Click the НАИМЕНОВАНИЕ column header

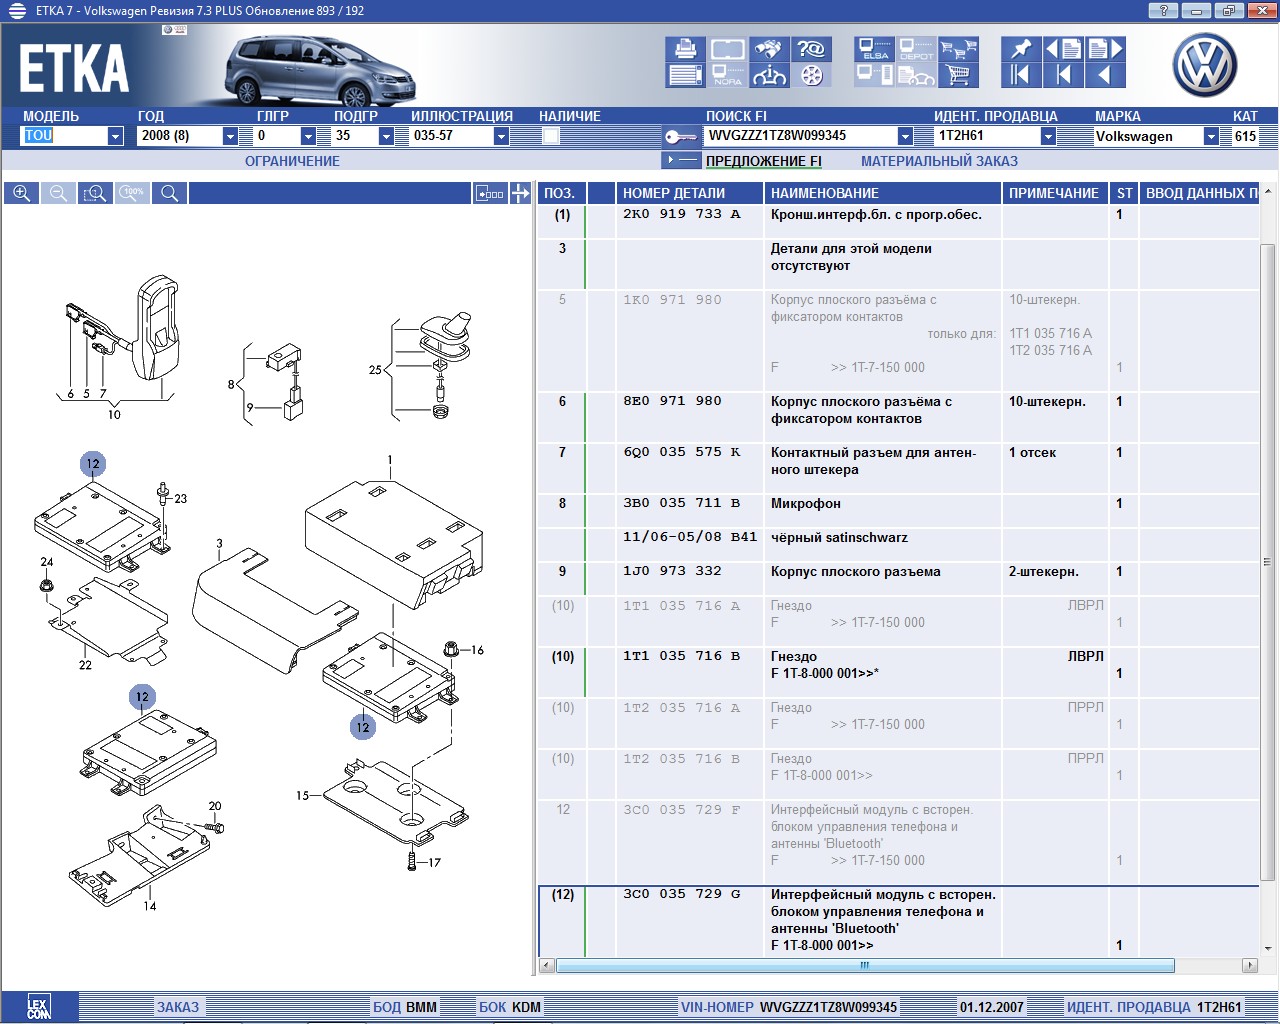[x=883, y=193]
